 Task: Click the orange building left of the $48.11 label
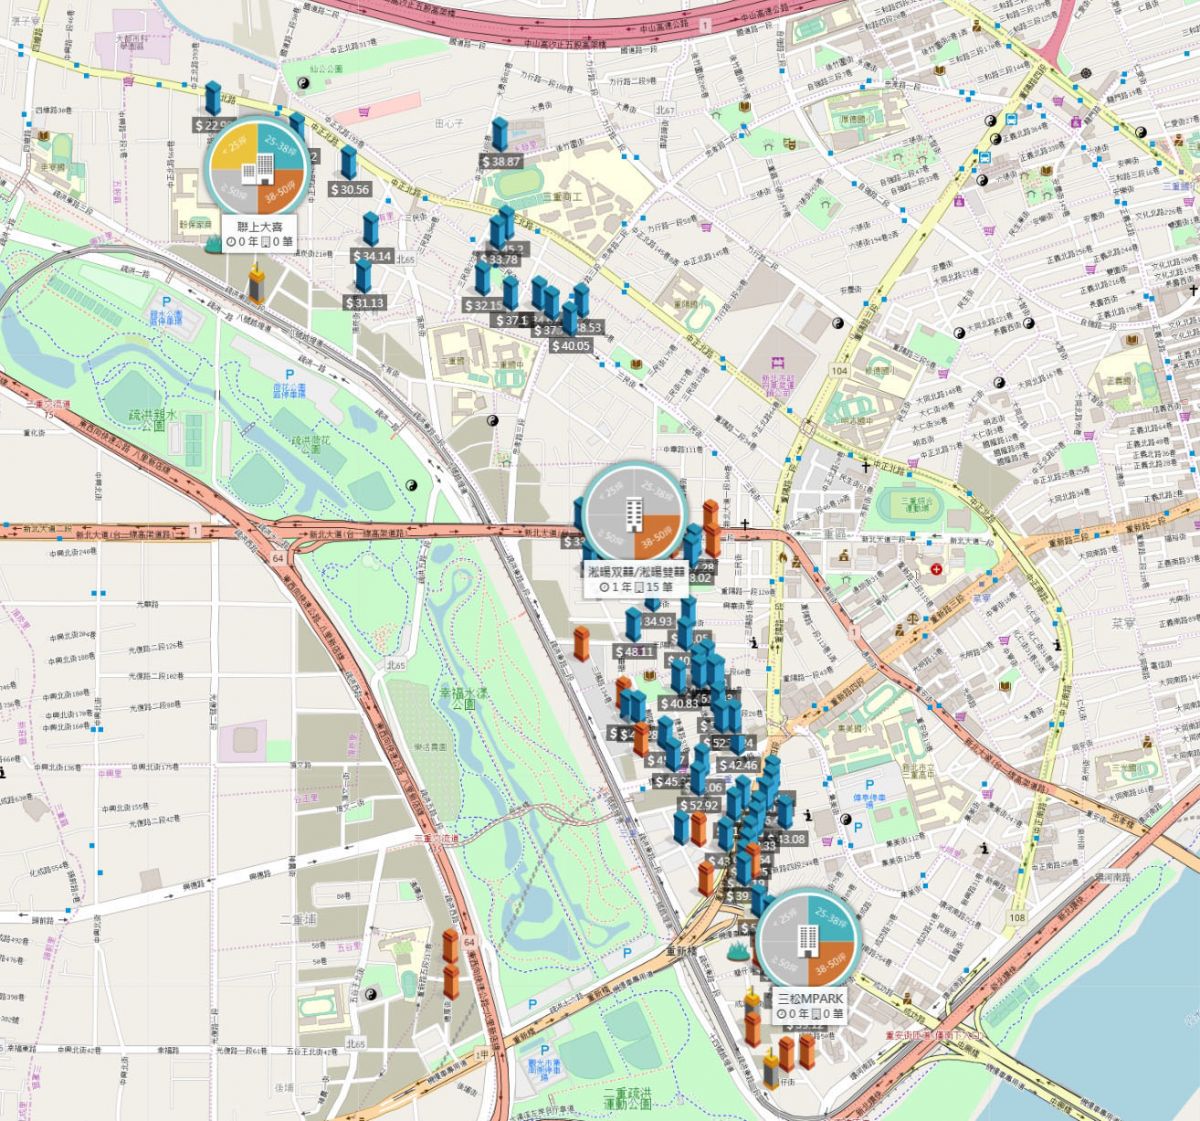point(581,643)
